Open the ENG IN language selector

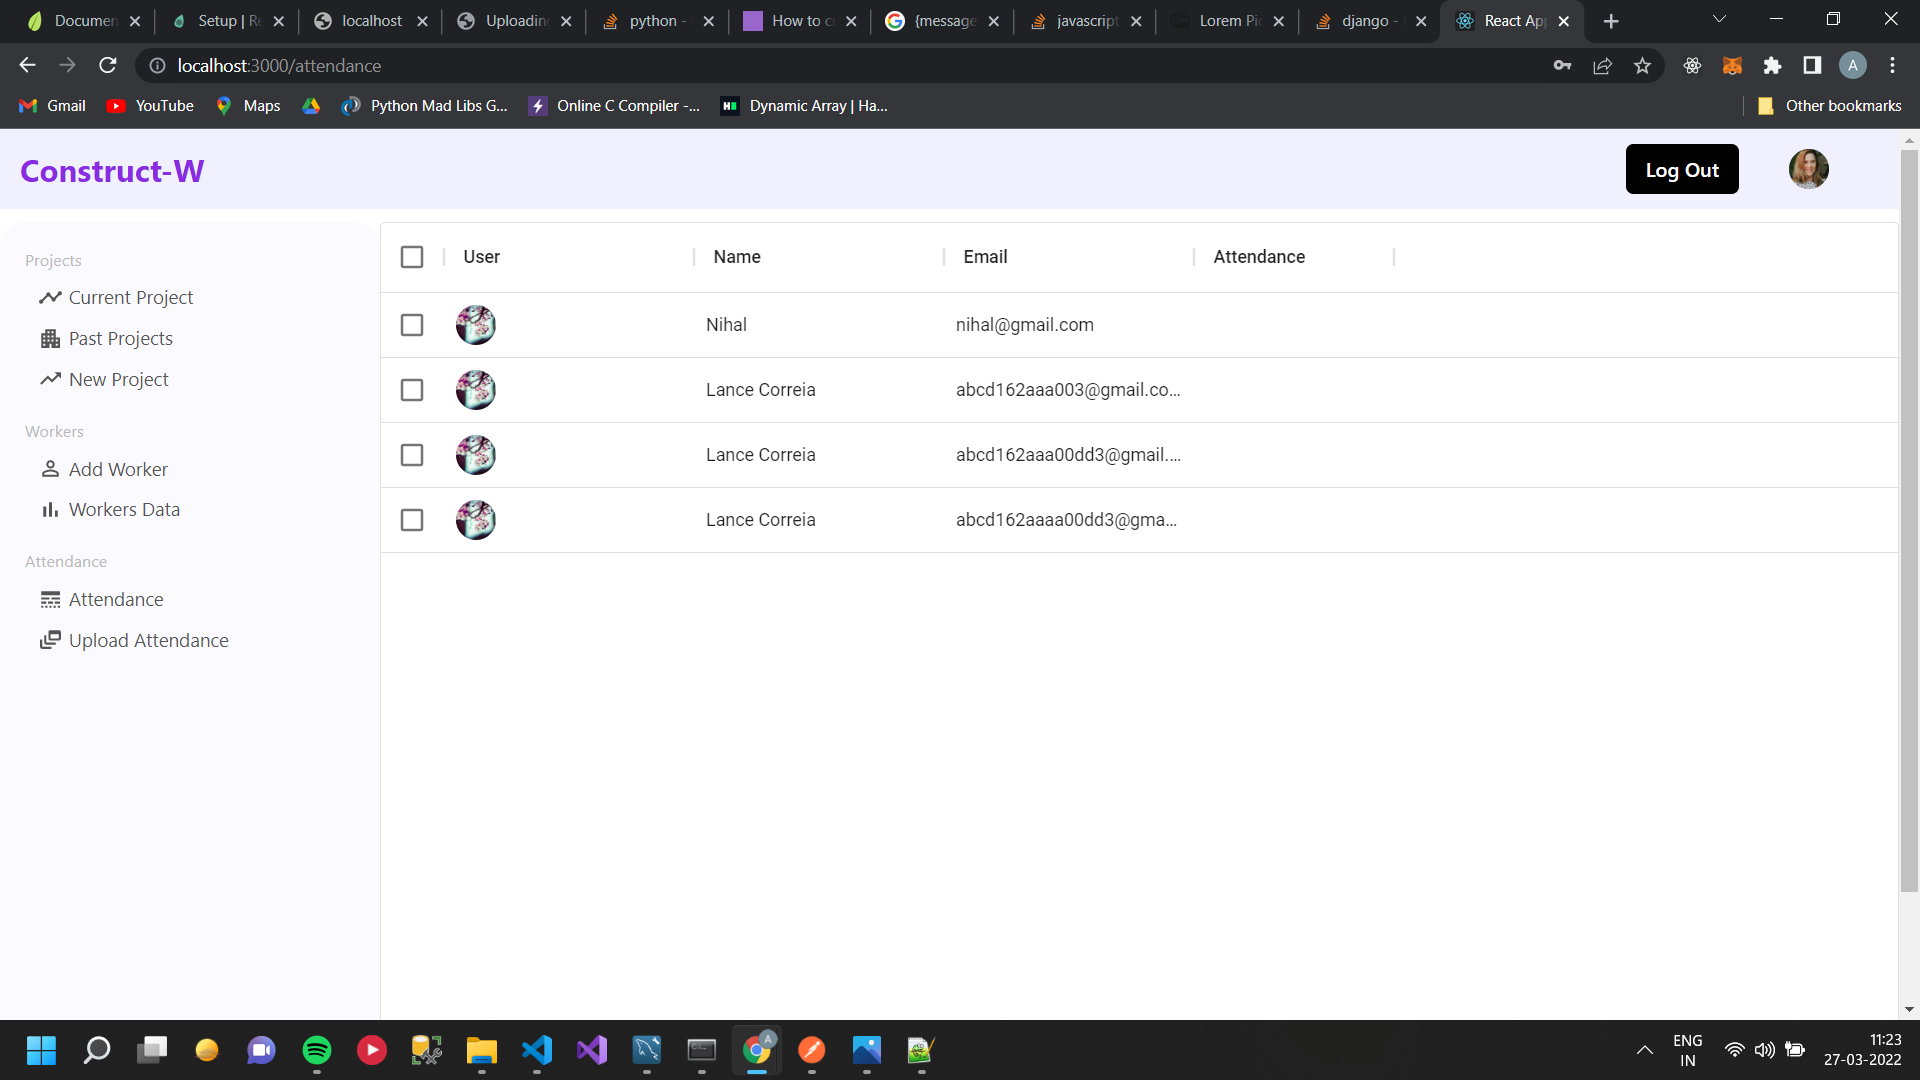click(1688, 1050)
